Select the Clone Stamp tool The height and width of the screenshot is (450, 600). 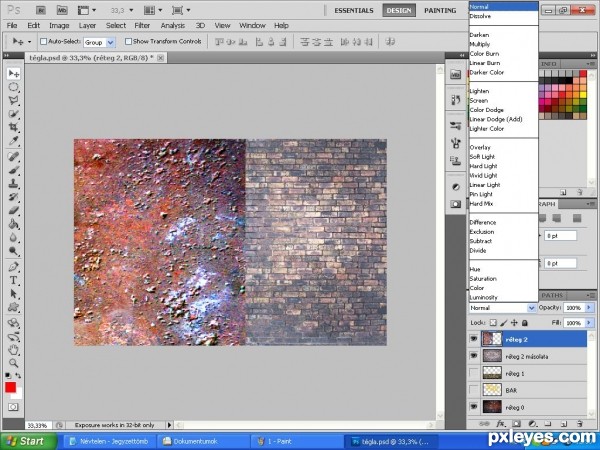click(x=13, y=183)
